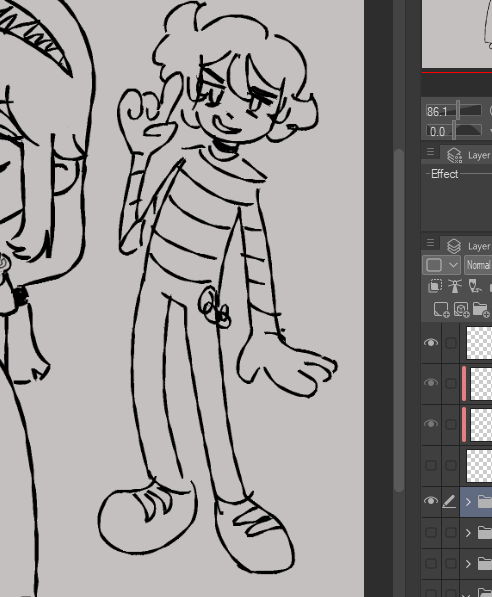Image resolution: width=492 pixels, height=597 pixels.
Task: Switch to the Layer palette tab label beside the stacked-layers icon
Action: [x=479, y=246]
